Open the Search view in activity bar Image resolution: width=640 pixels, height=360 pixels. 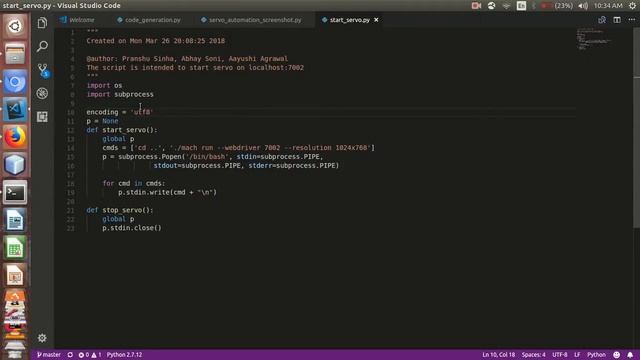[42, 46]
